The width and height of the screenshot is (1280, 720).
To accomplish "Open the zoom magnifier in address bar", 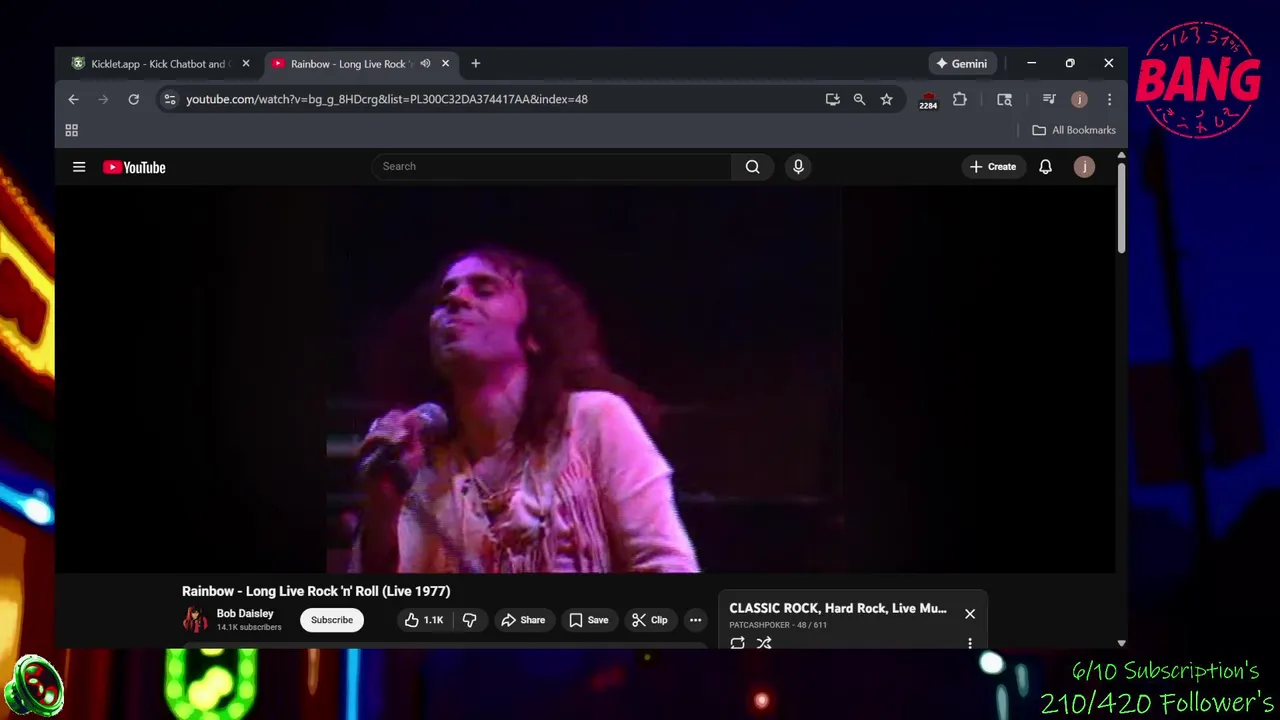I will (x=859, y=99).
